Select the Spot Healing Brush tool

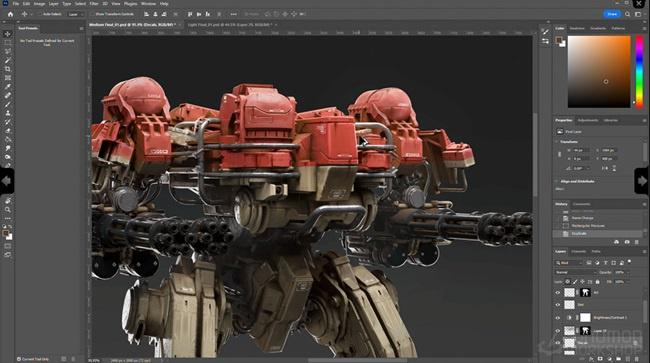point(7,95)
